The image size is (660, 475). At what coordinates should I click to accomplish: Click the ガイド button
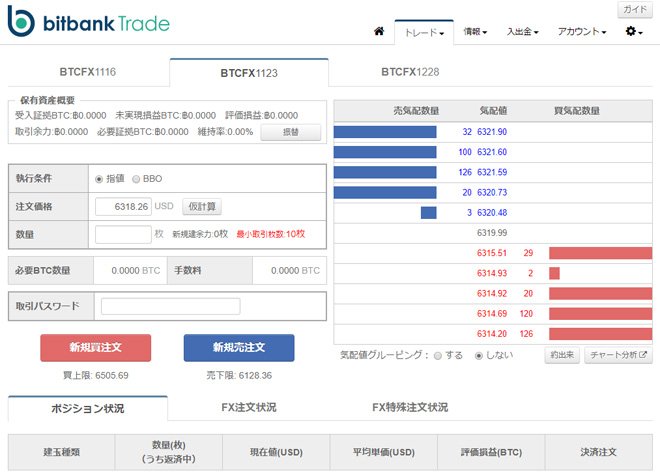[x=634, y=9]
